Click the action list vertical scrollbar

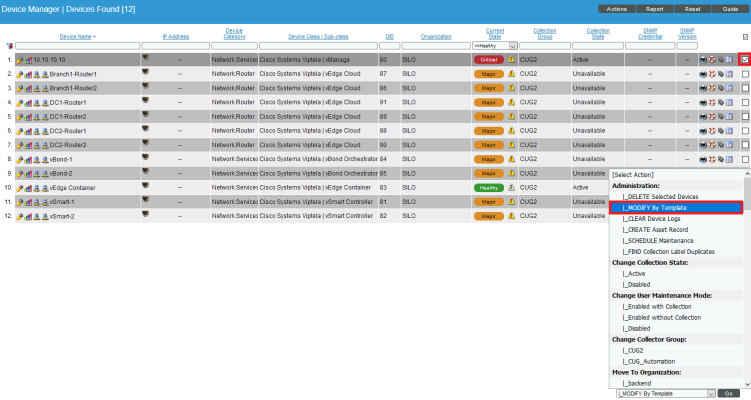point(747,279)
